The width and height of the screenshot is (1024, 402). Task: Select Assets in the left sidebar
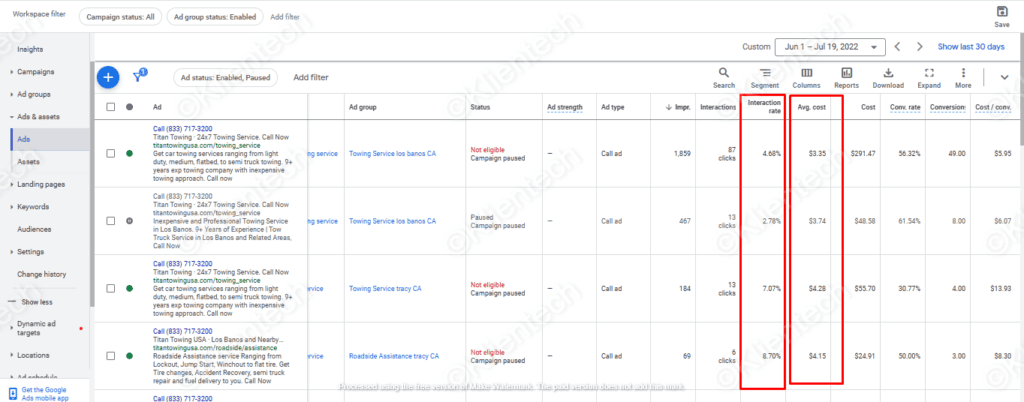pos(28,162)
